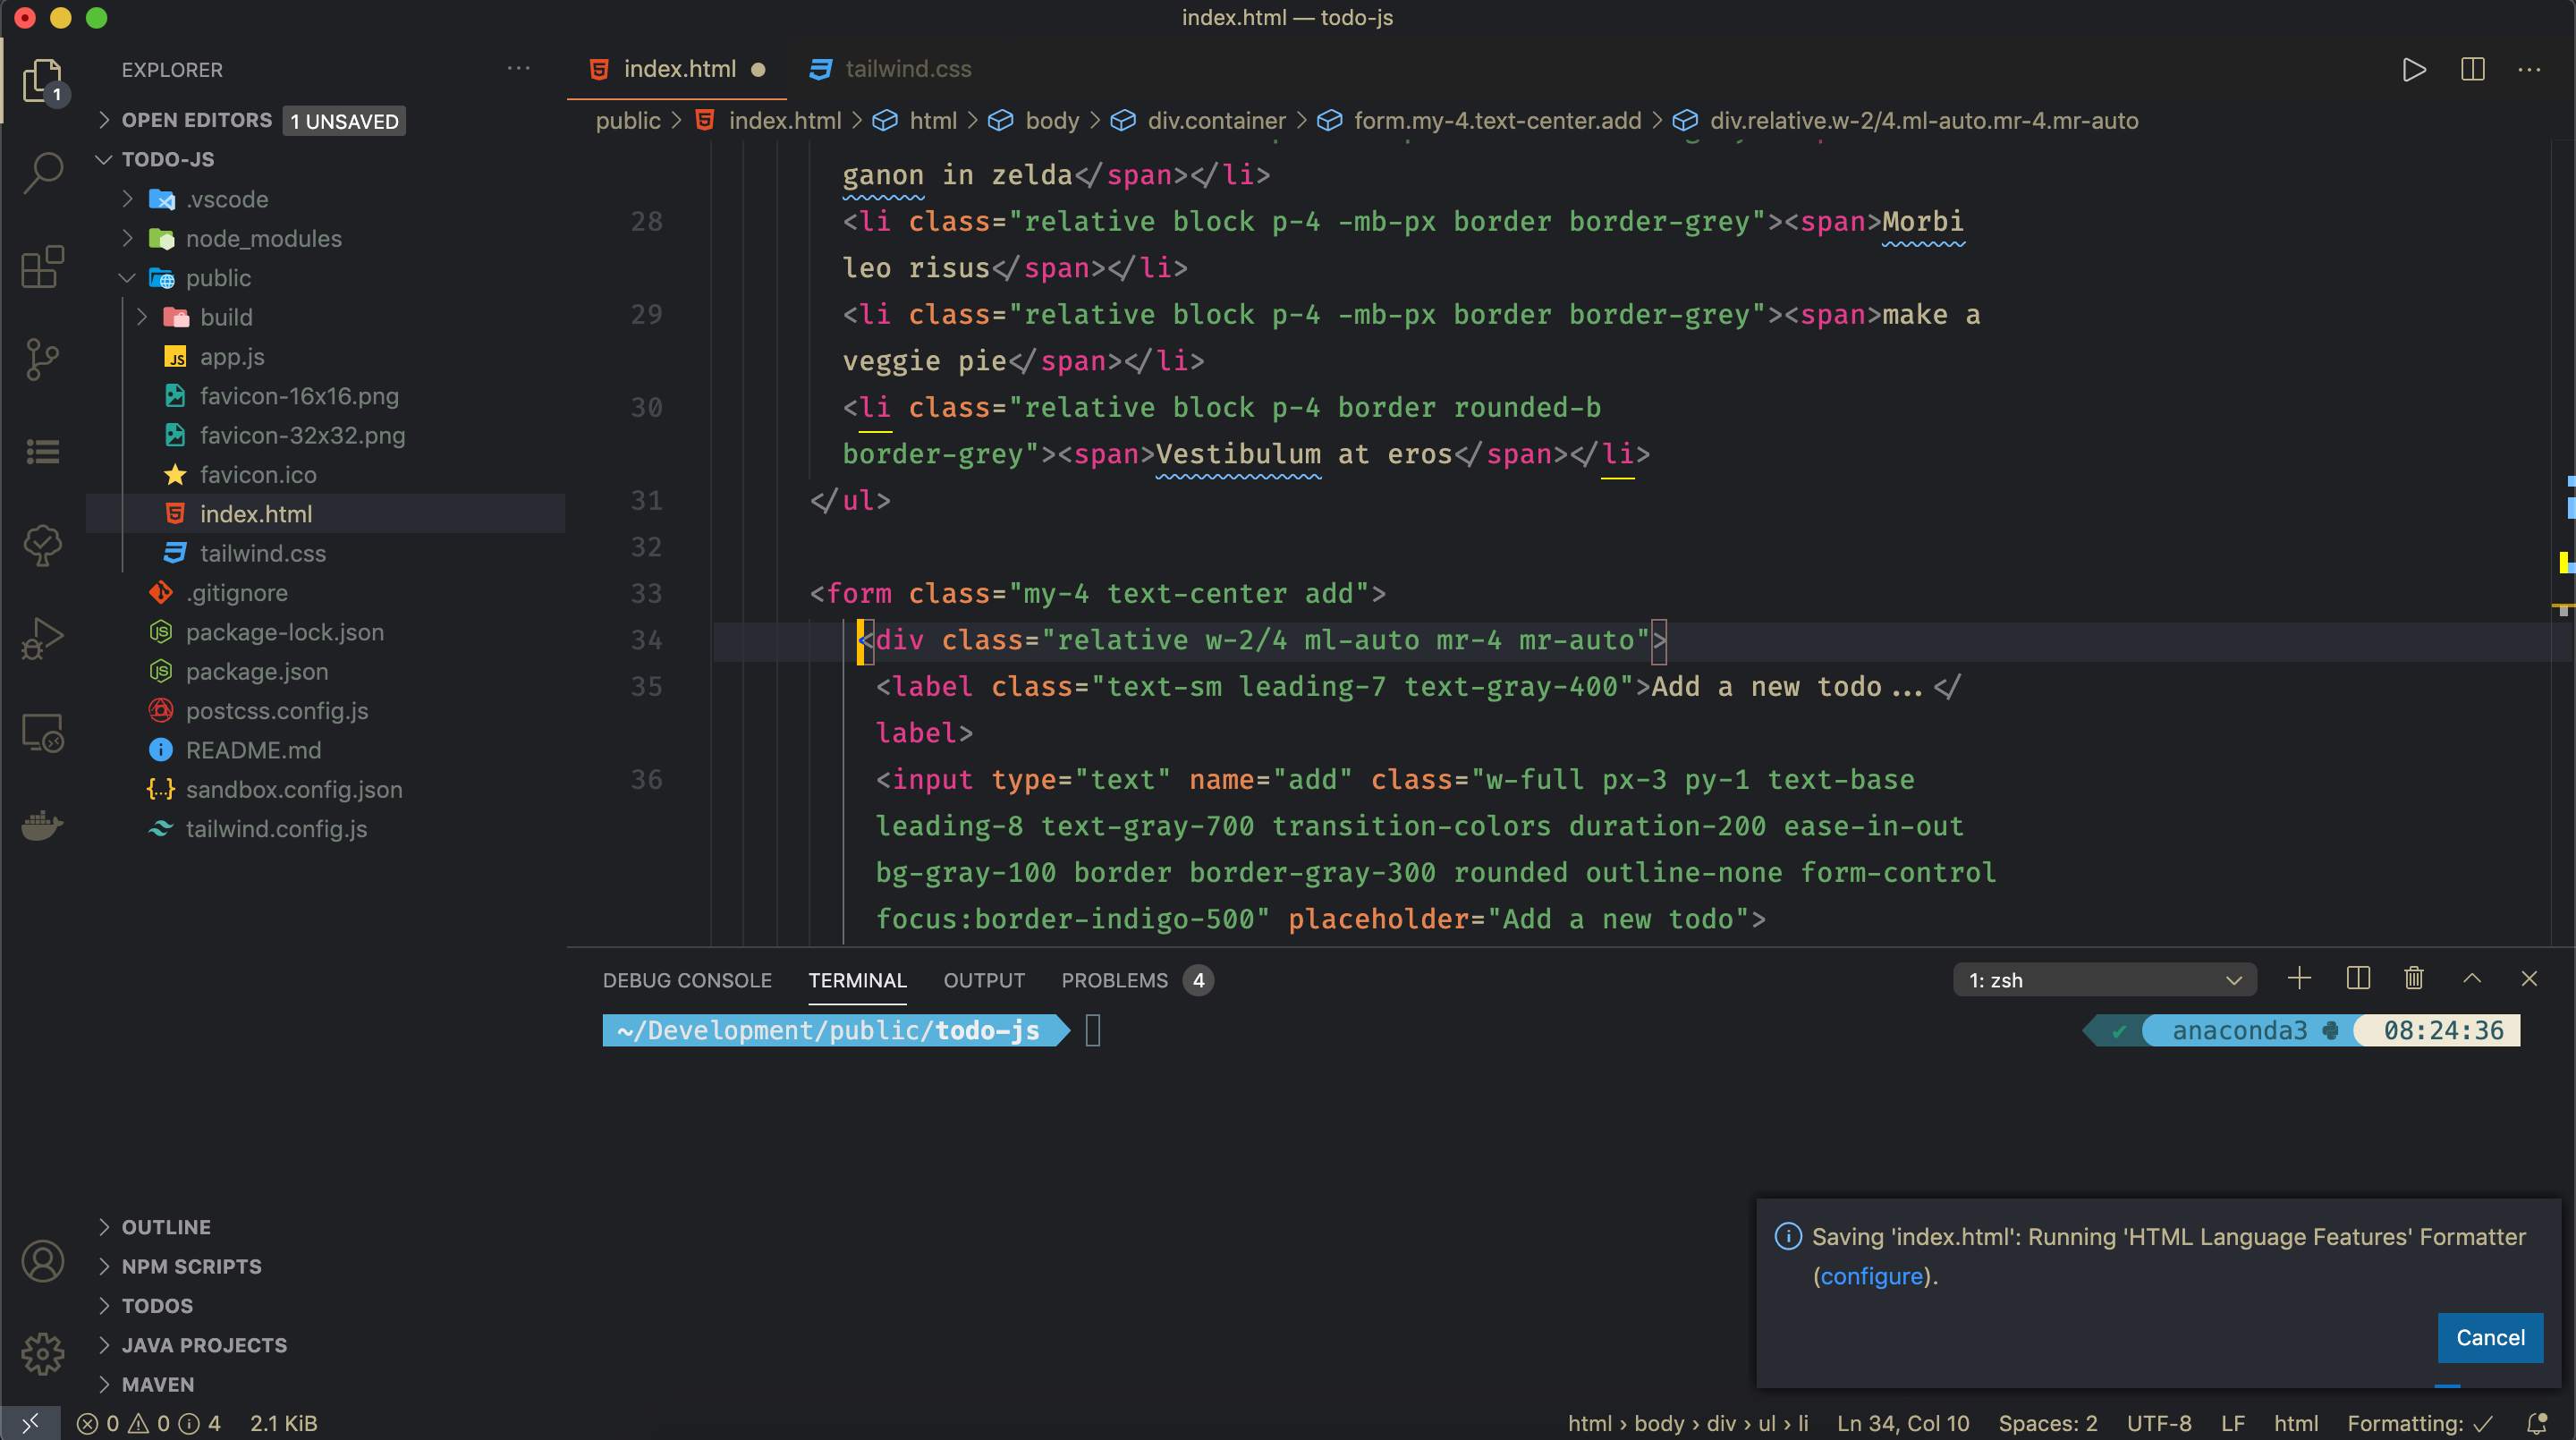Kill the terminal using the trash icon
Screen dimensions: 2576x1440
pyautogui.click(x=2413, y=979)
